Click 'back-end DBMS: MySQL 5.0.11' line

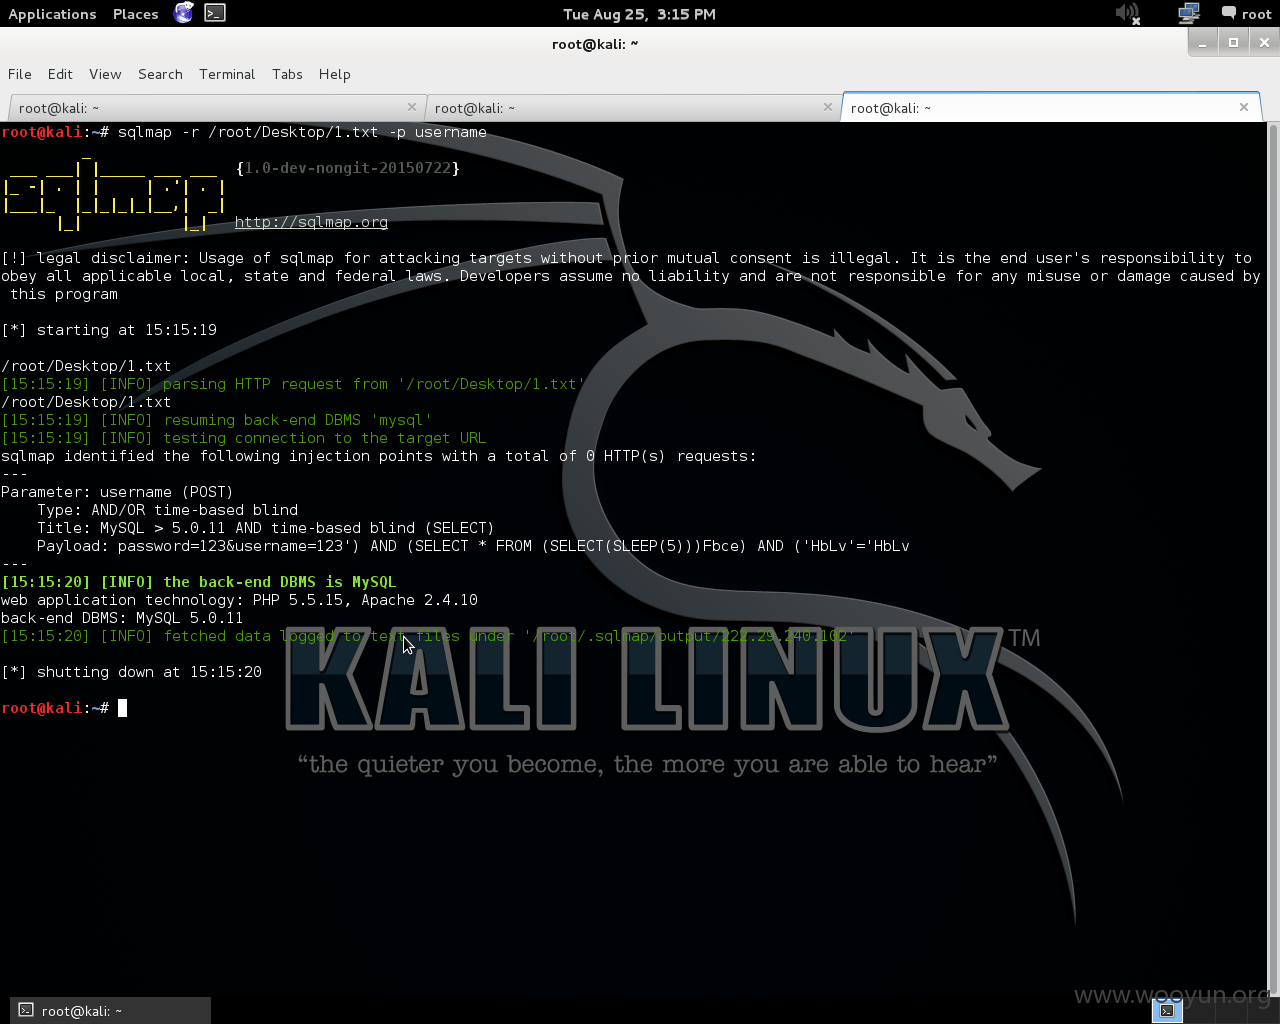(x=122, y=618)
